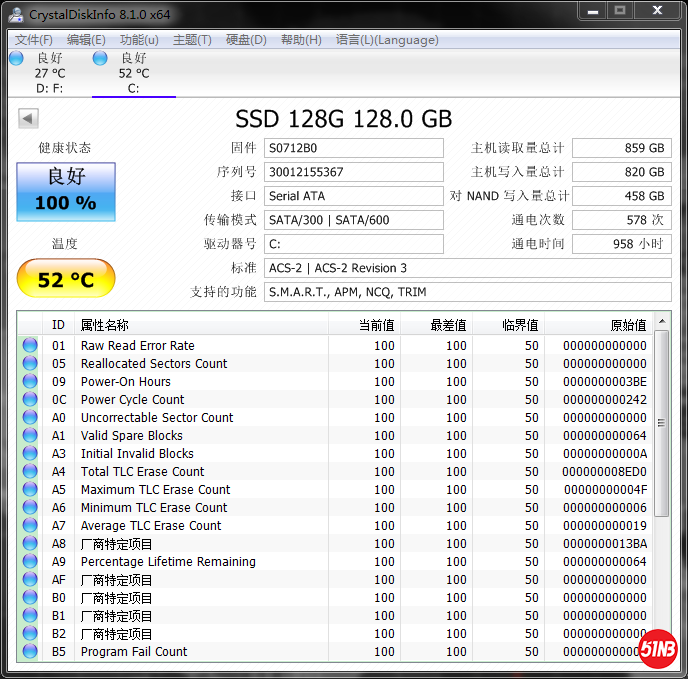Click status orb beside Total TLC Erase Count
Screen dimensions: 688x679
coord(30,472)
